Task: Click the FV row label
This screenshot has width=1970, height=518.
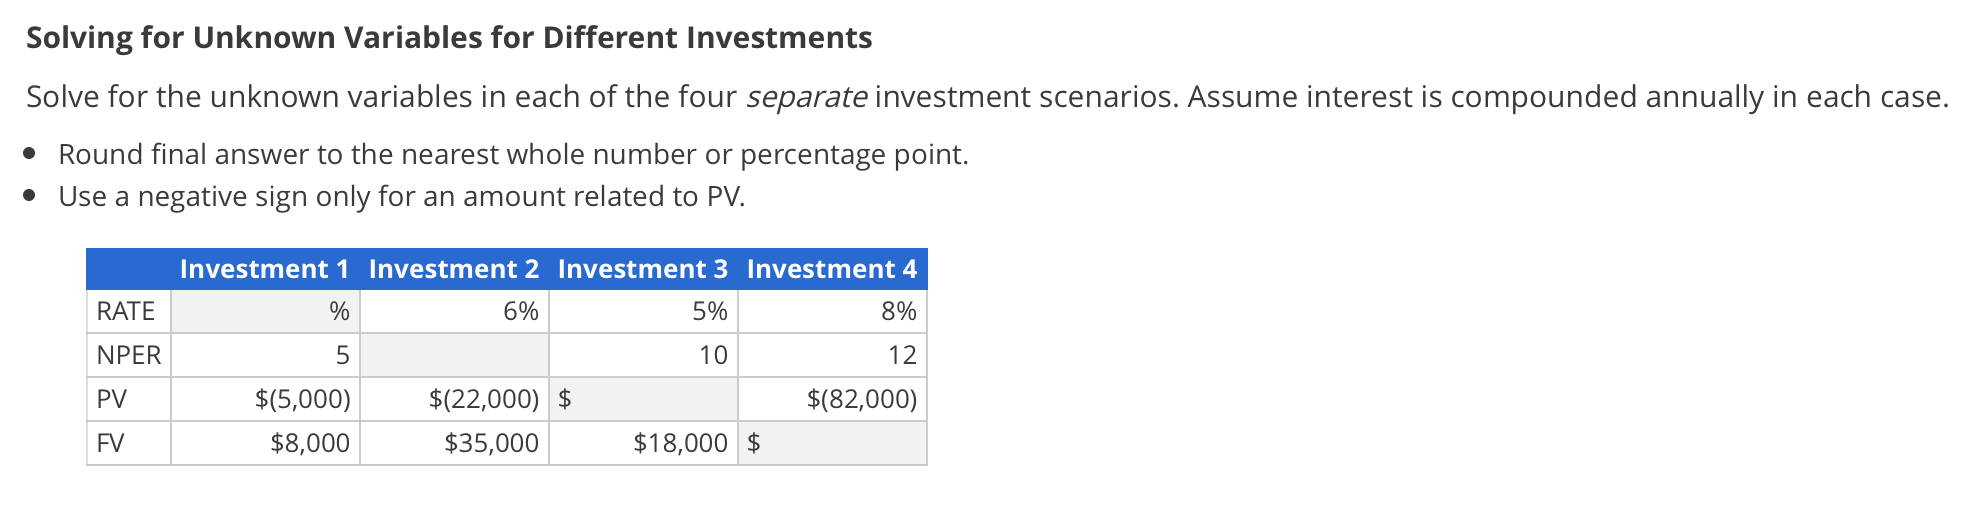Action: [x=111, y=443]
